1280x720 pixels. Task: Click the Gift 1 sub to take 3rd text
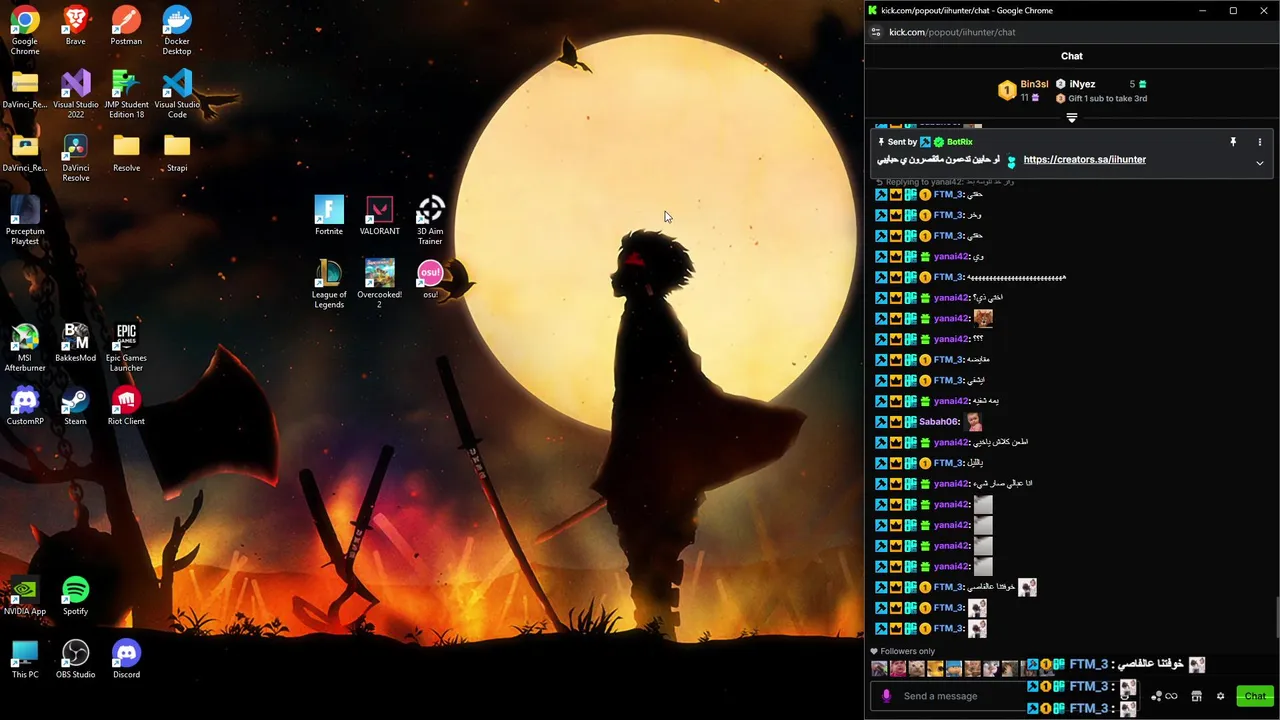coord(1107,98)
